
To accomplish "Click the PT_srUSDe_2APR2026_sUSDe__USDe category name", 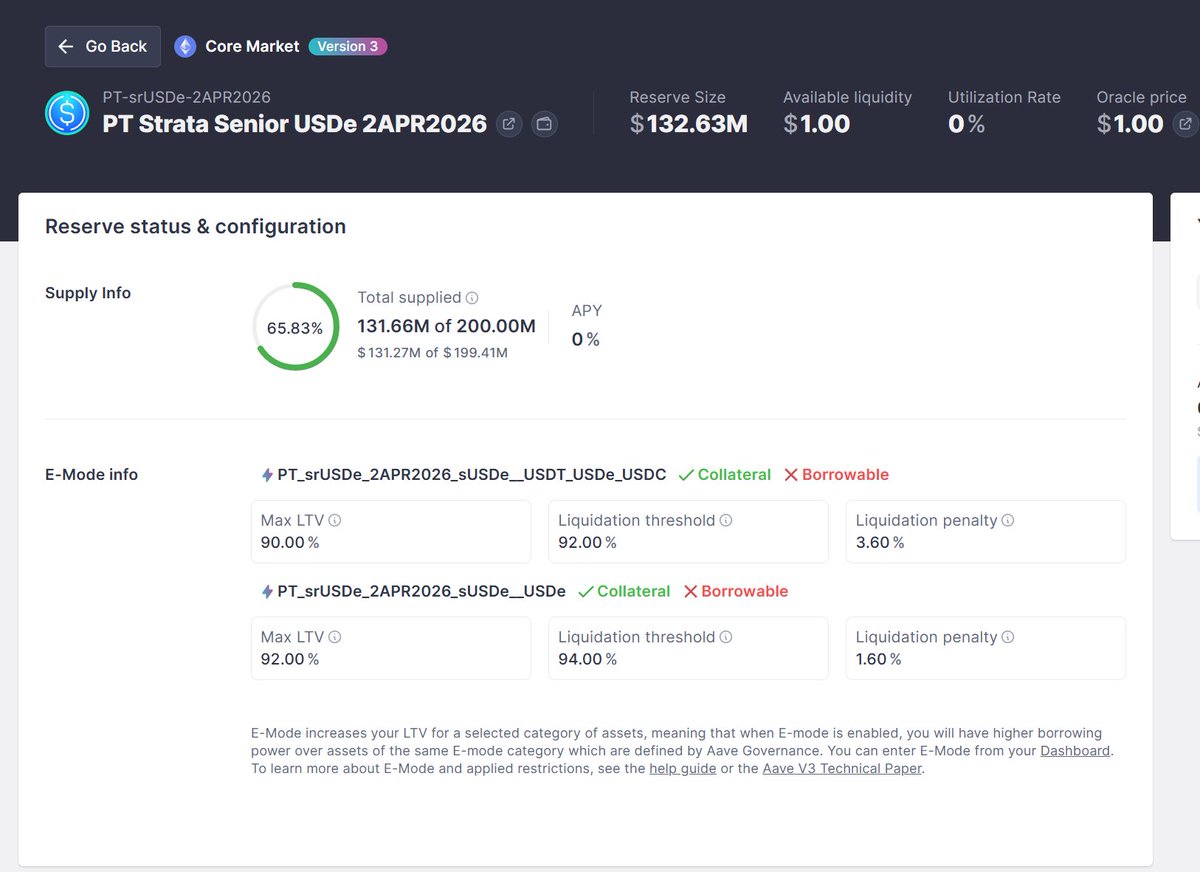I will pyautogui.click(x=422, y=592).
